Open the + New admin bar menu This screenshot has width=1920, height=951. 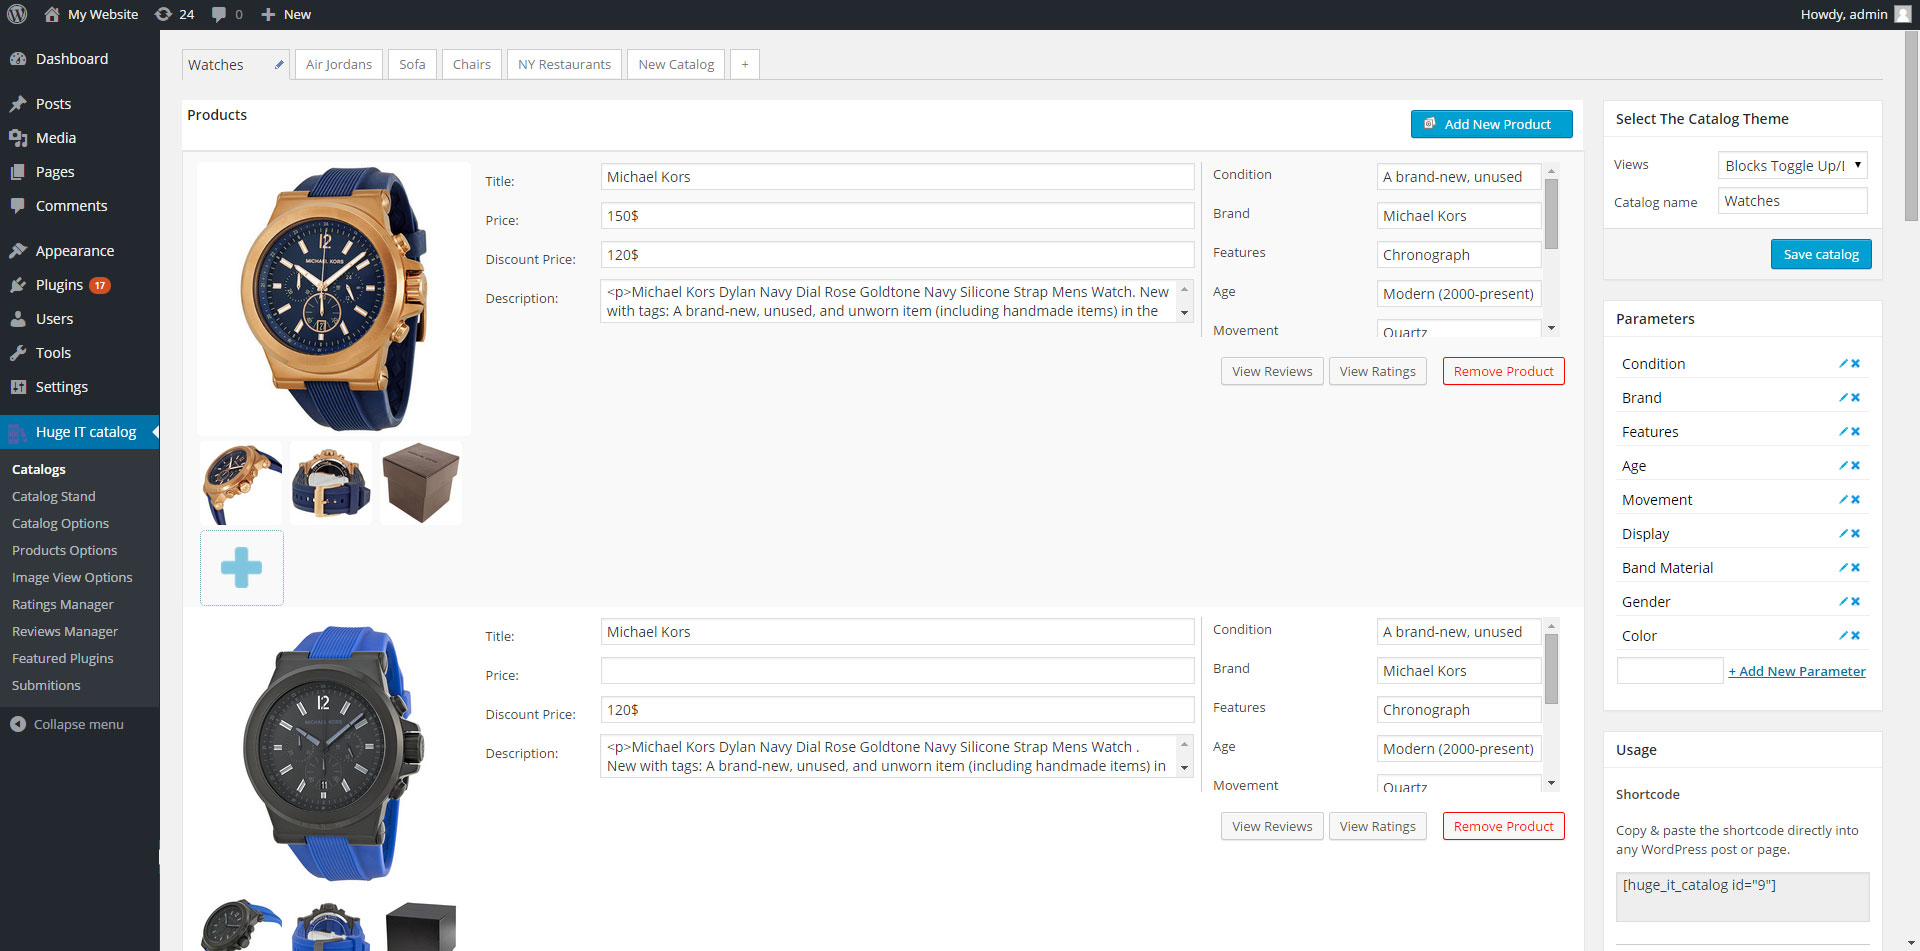(x=286, y=14)
